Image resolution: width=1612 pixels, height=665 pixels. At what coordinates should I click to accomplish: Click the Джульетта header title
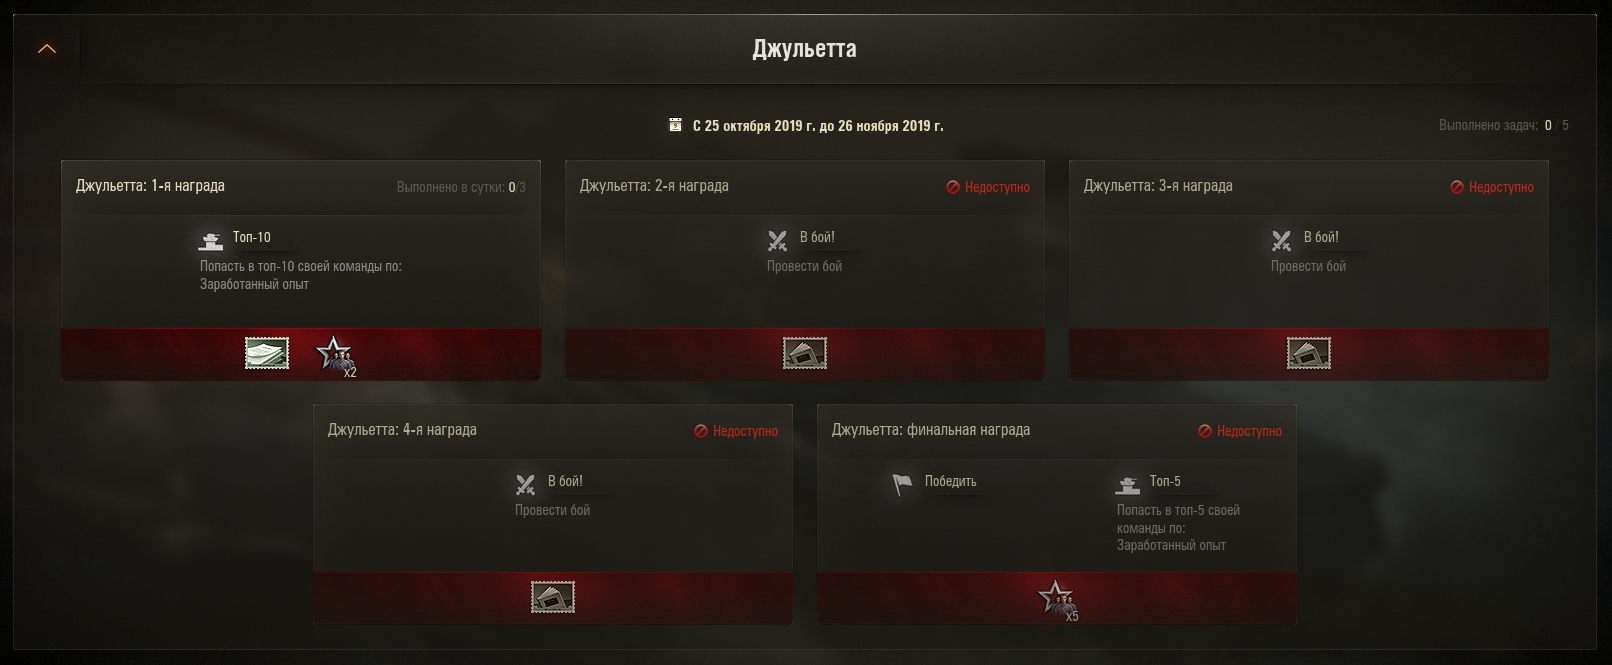click(x=805, y=49)
